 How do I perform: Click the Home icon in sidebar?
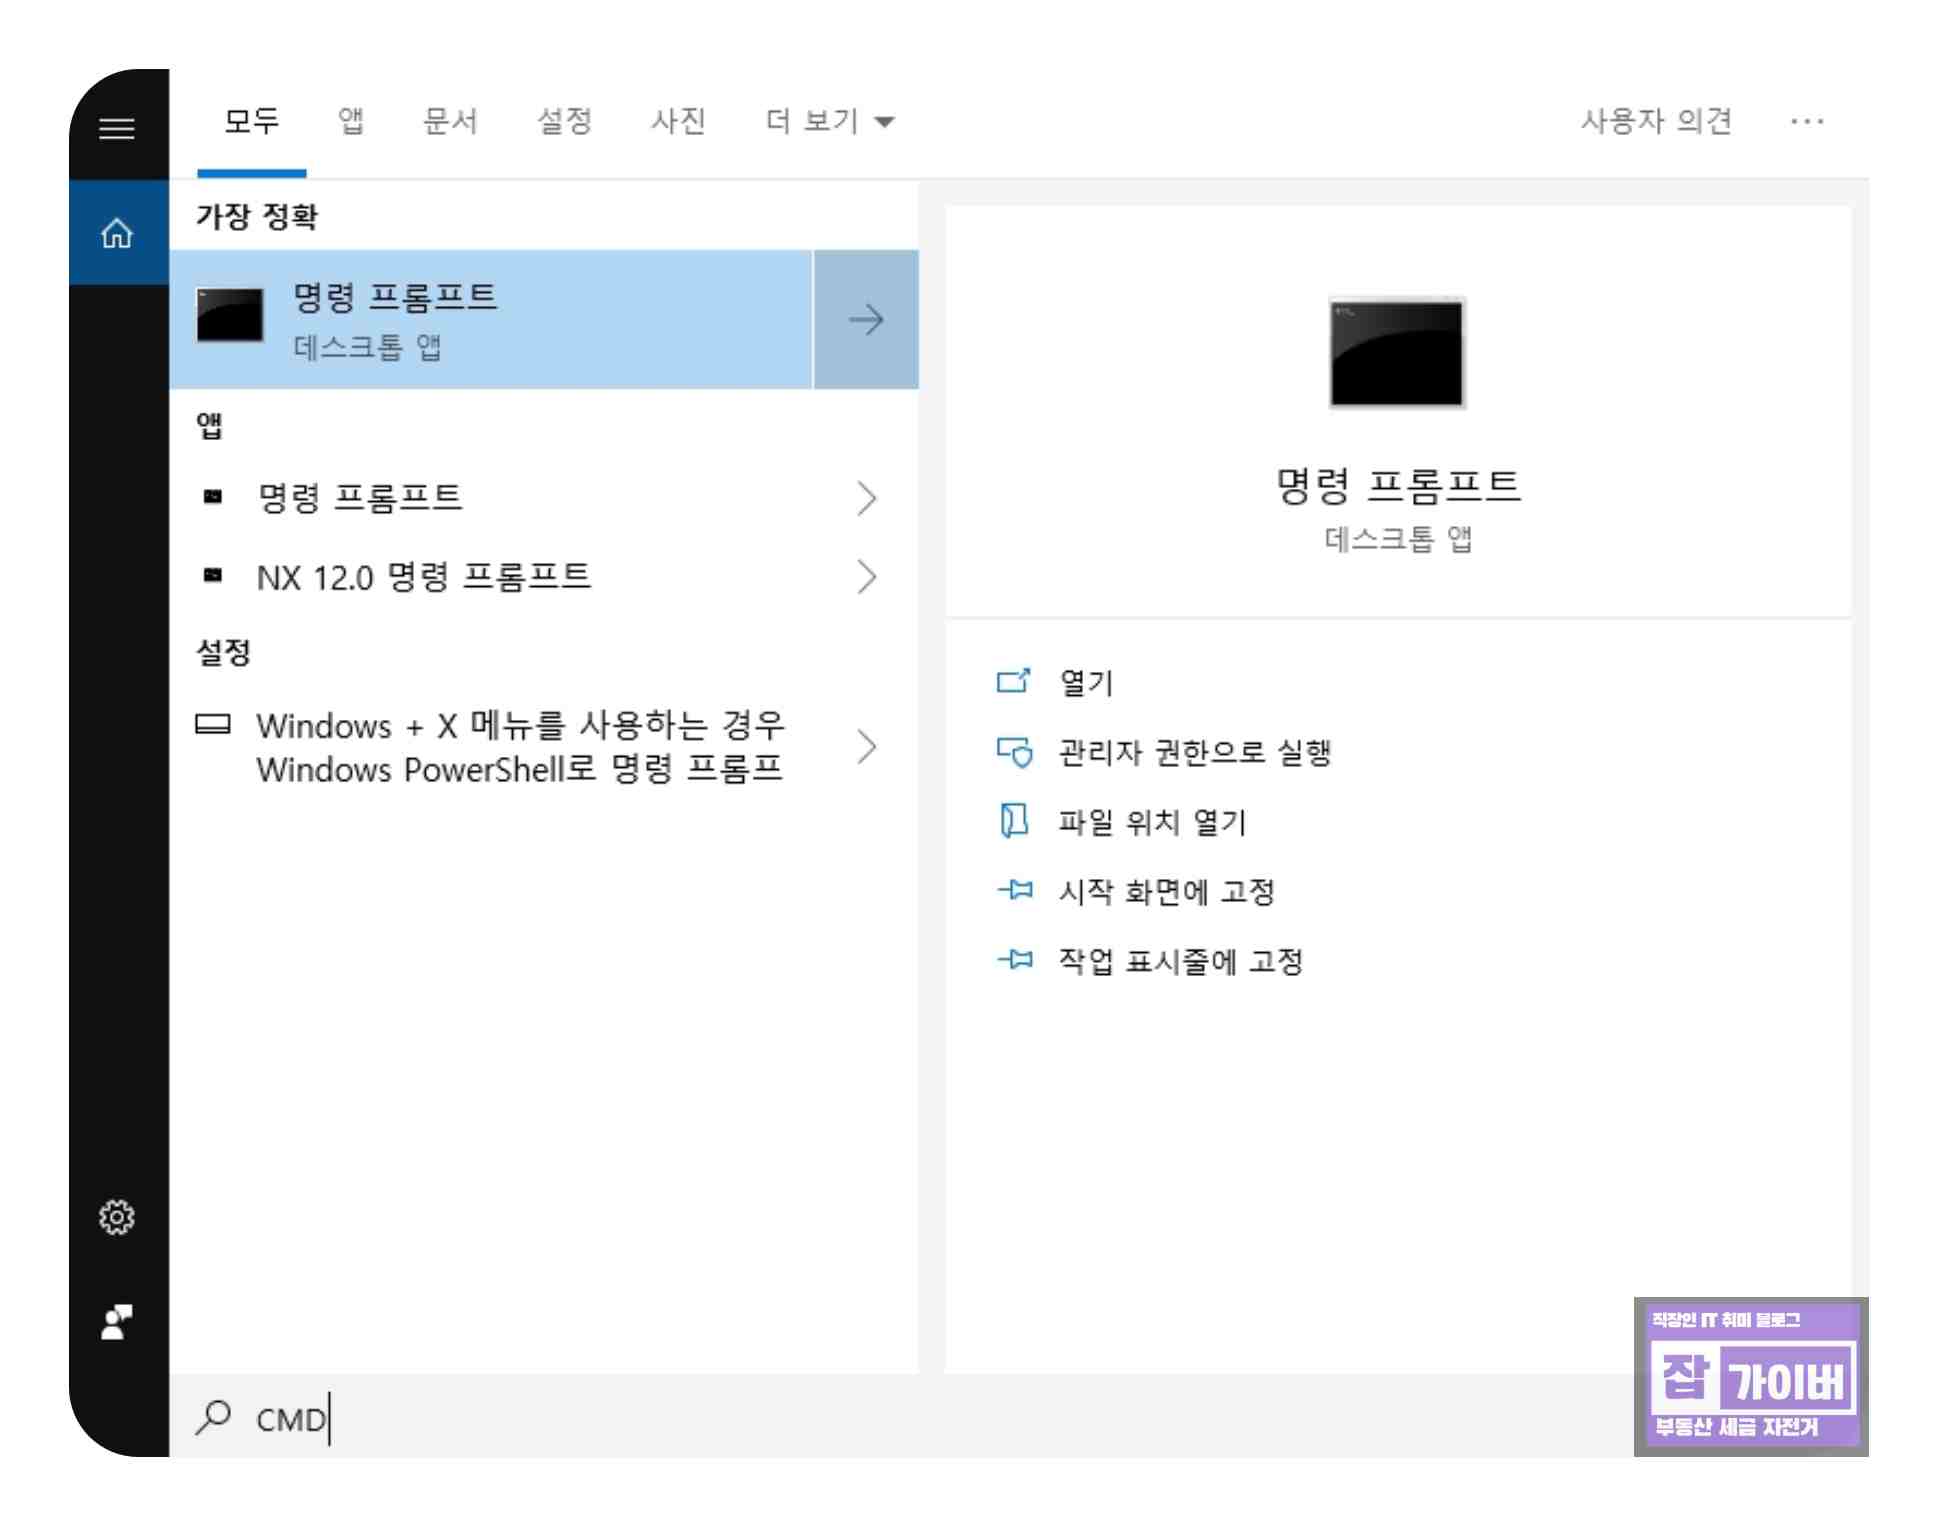(117, 234)
